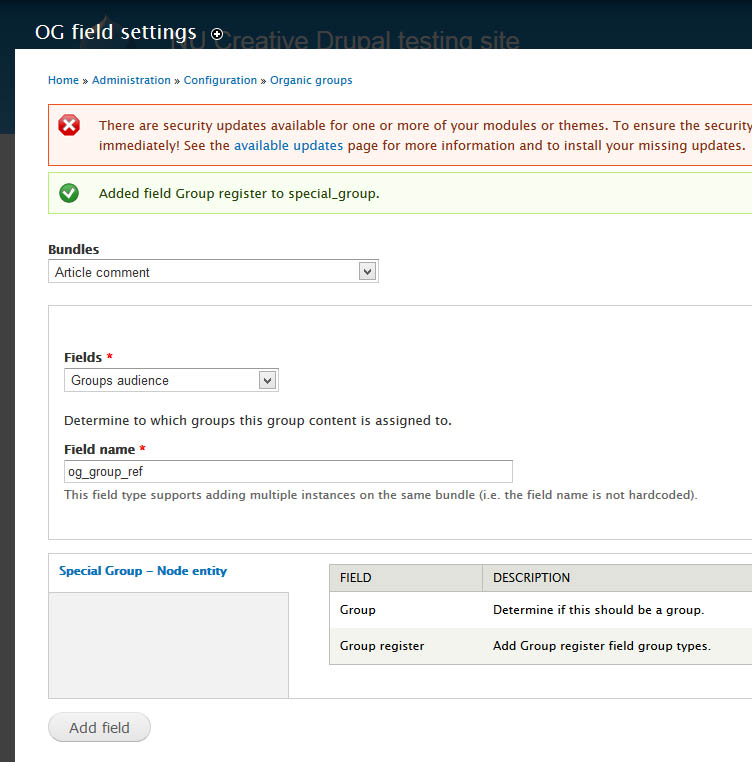Open the Bundles dropdown showing Article comment
This screenshot has height=762, width=752.
click(x=213, y=272)
